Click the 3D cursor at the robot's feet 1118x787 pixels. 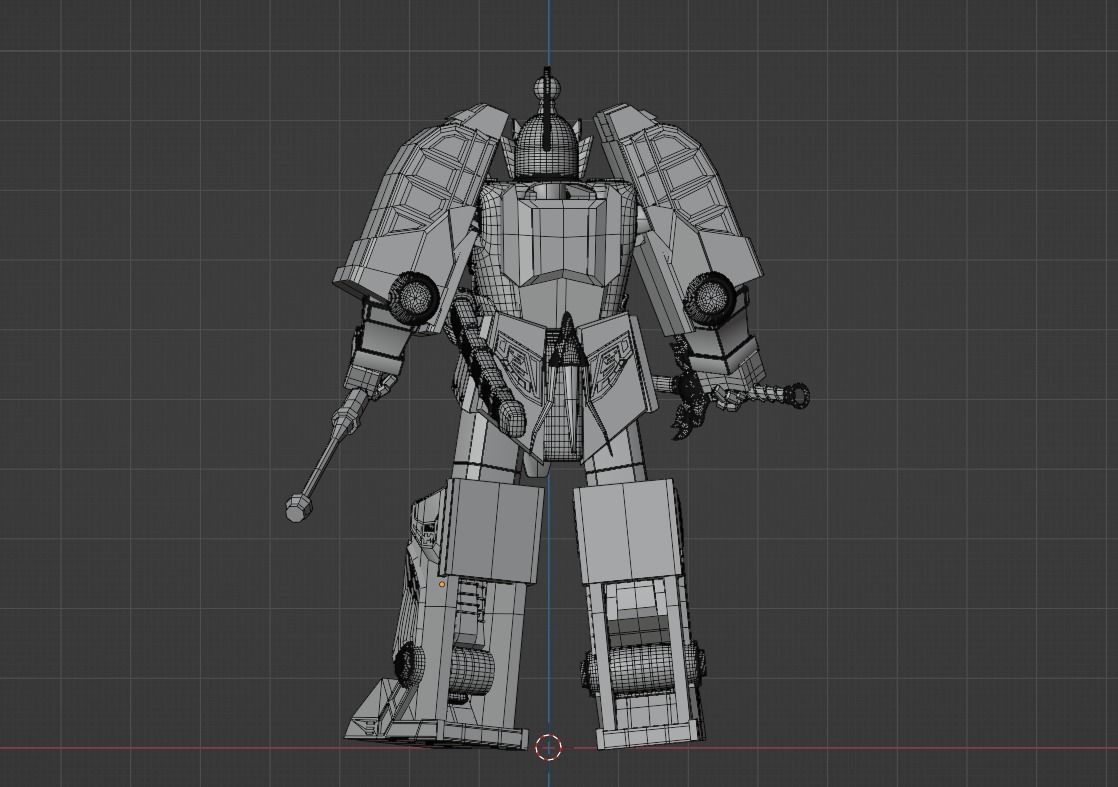point(548,747)
